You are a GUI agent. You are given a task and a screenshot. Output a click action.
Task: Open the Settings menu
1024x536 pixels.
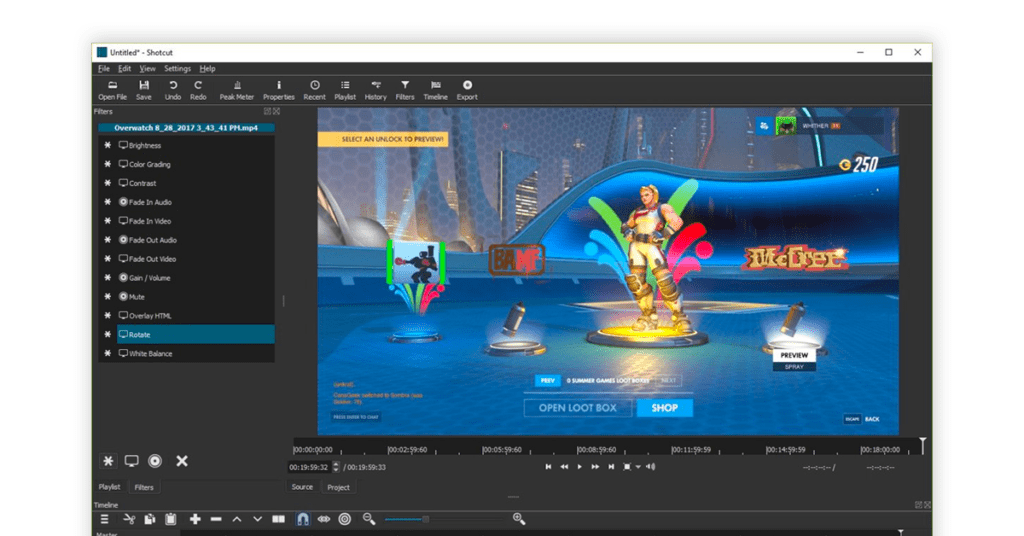177,69
